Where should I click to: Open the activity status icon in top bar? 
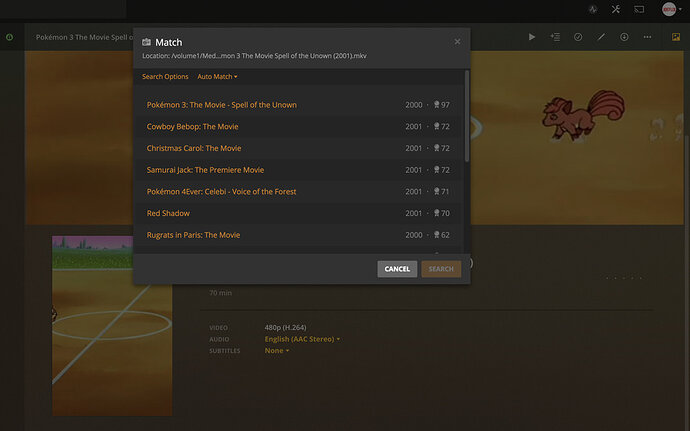(x=593, y=9)
